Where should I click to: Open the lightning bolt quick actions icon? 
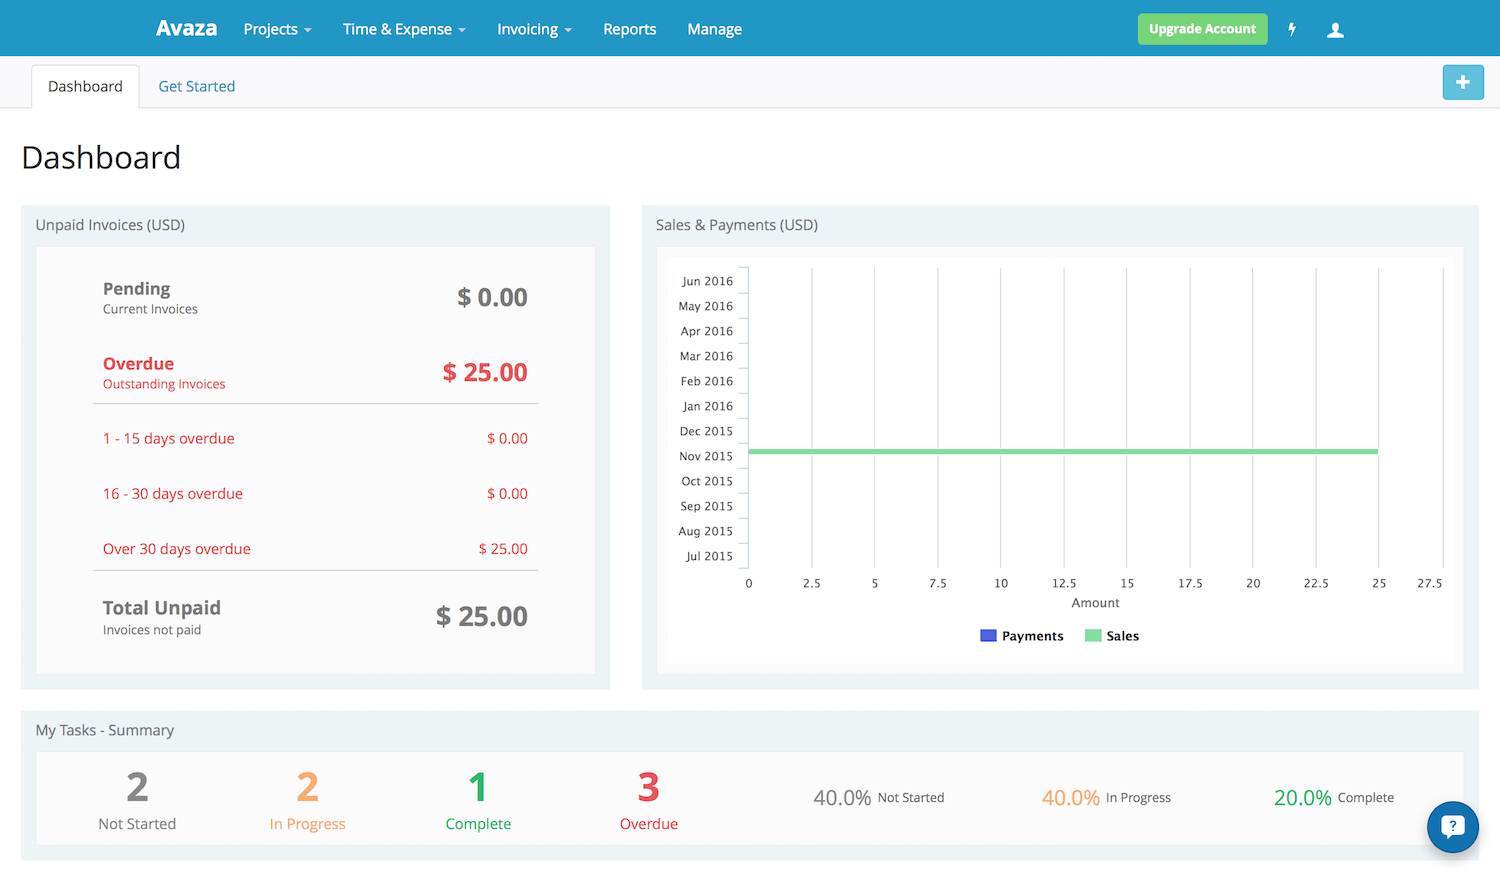pos(1292,29)
